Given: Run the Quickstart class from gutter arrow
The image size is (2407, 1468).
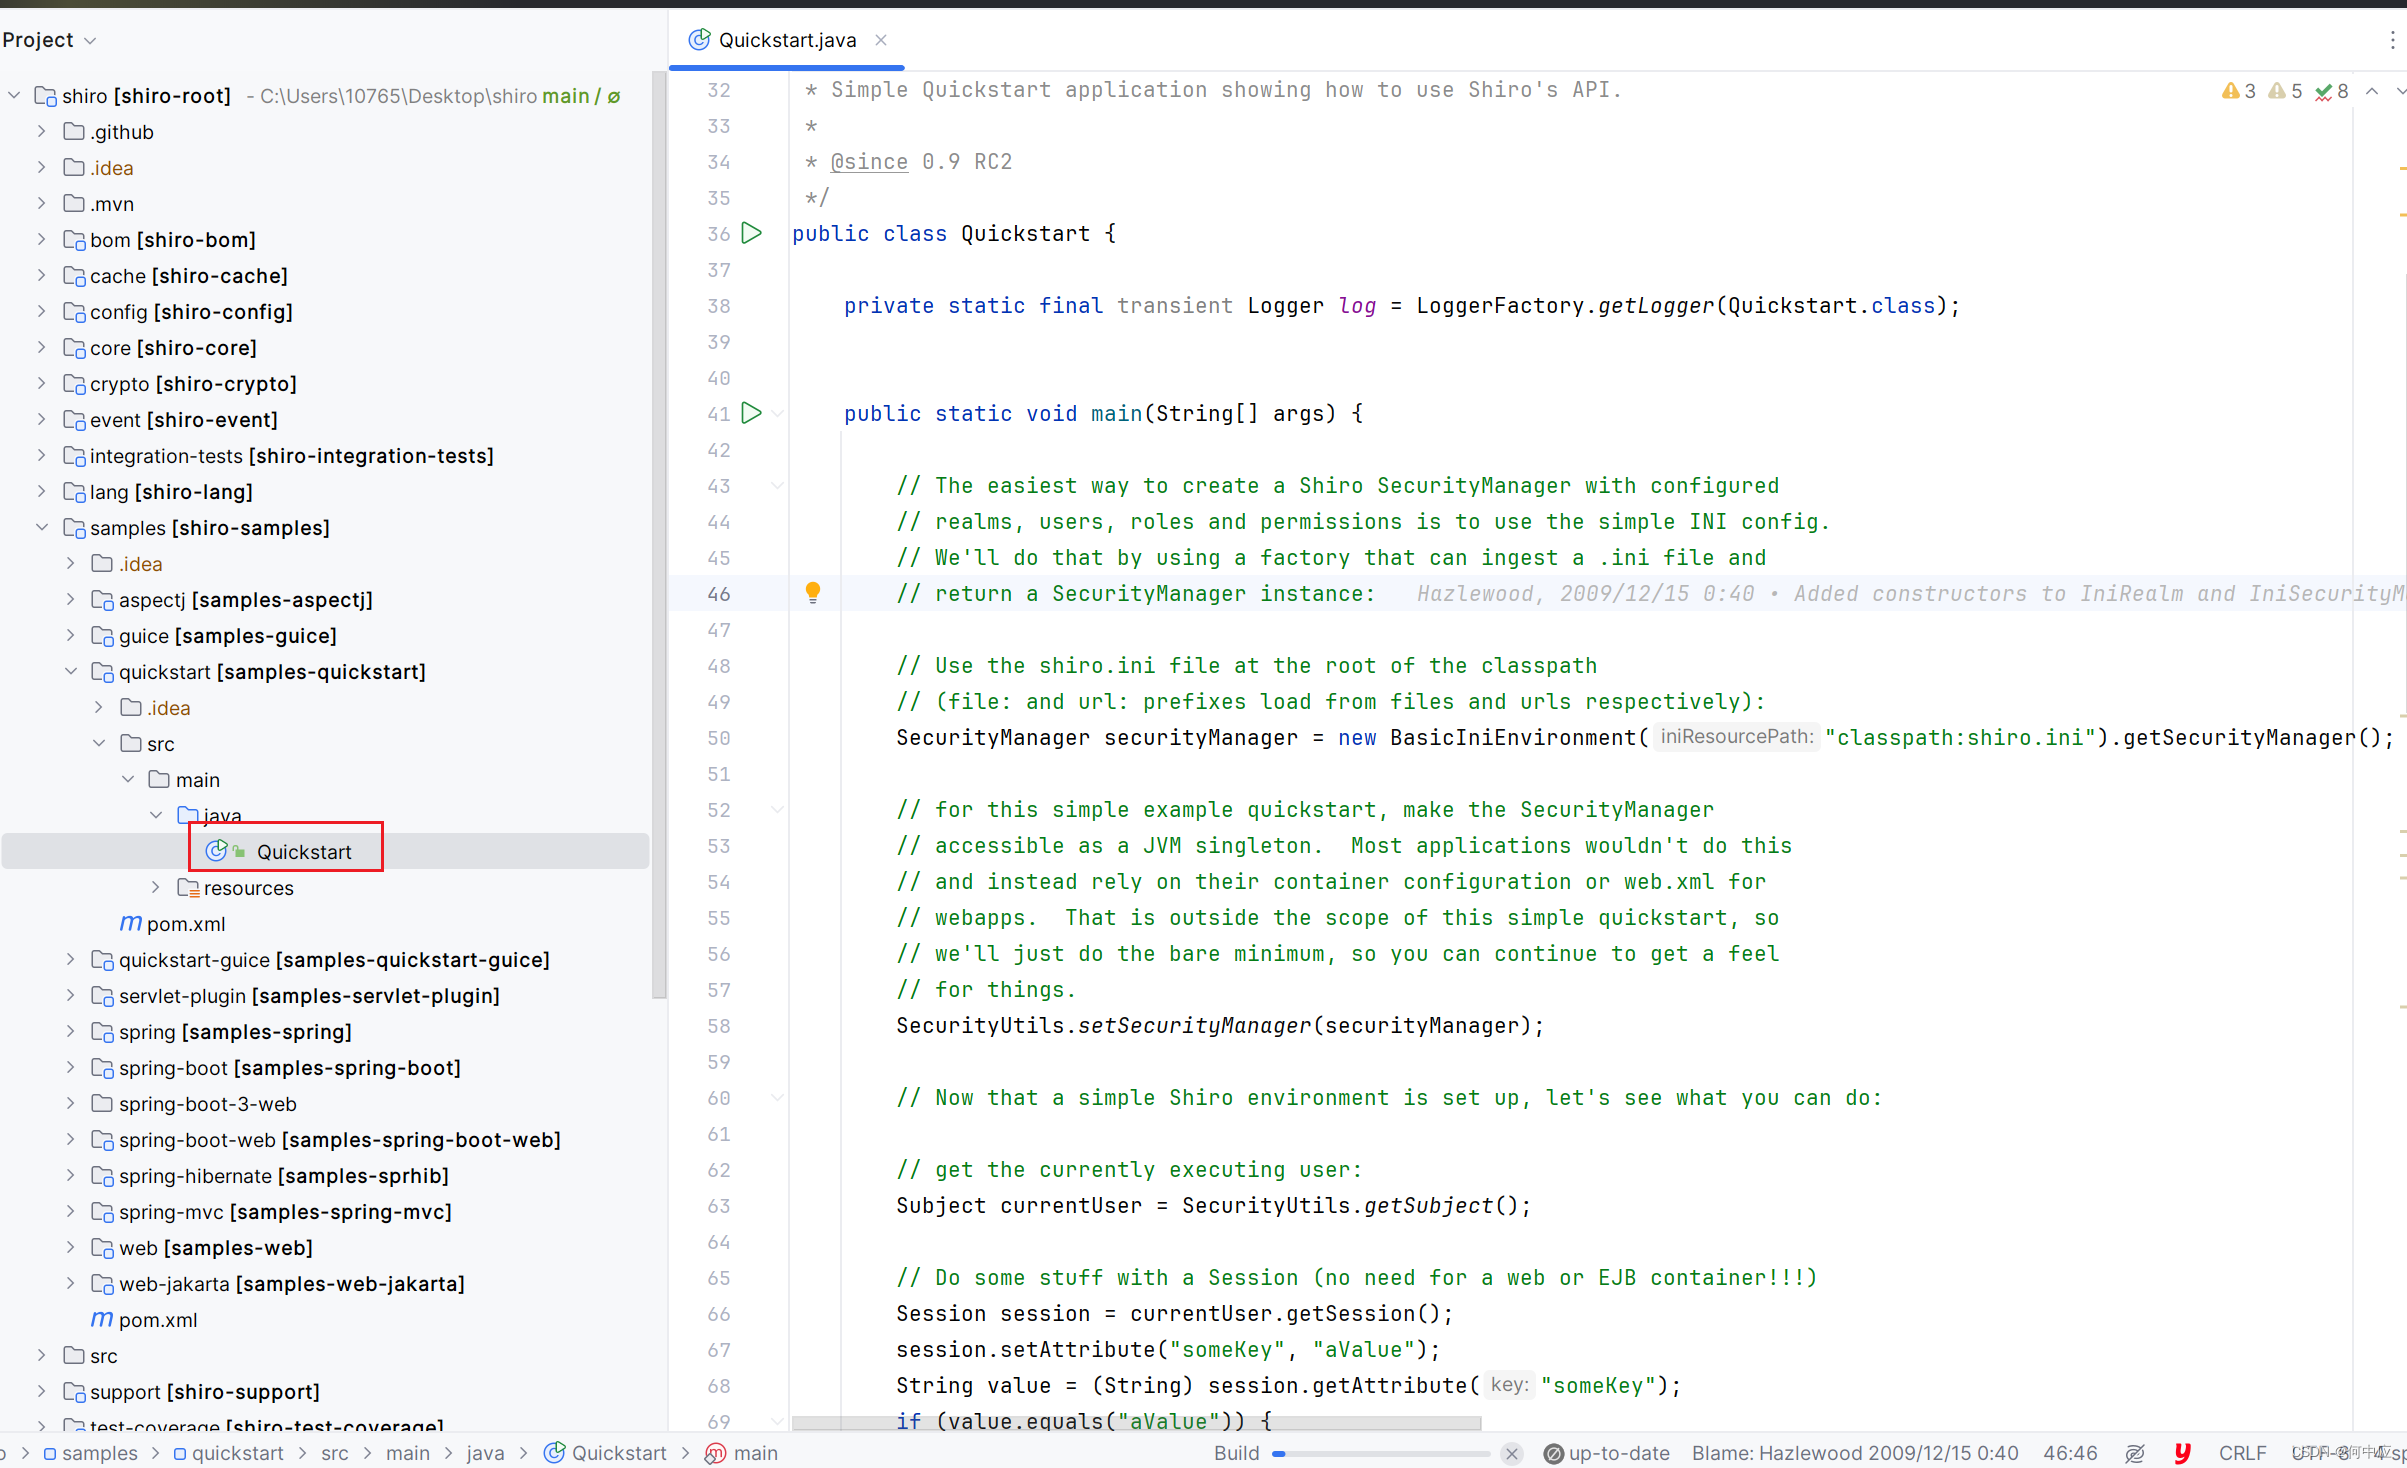Looking at the screenshot, I should tap(752, 233).
